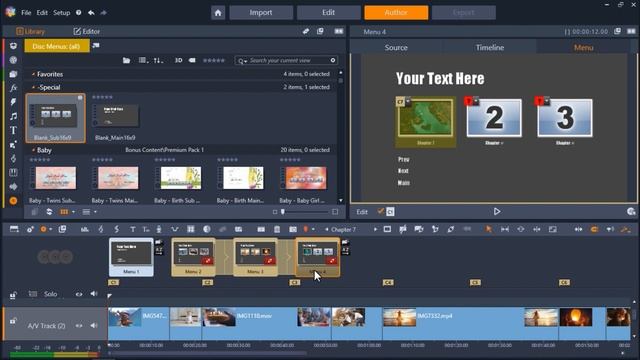Clear the library search field

333,60
